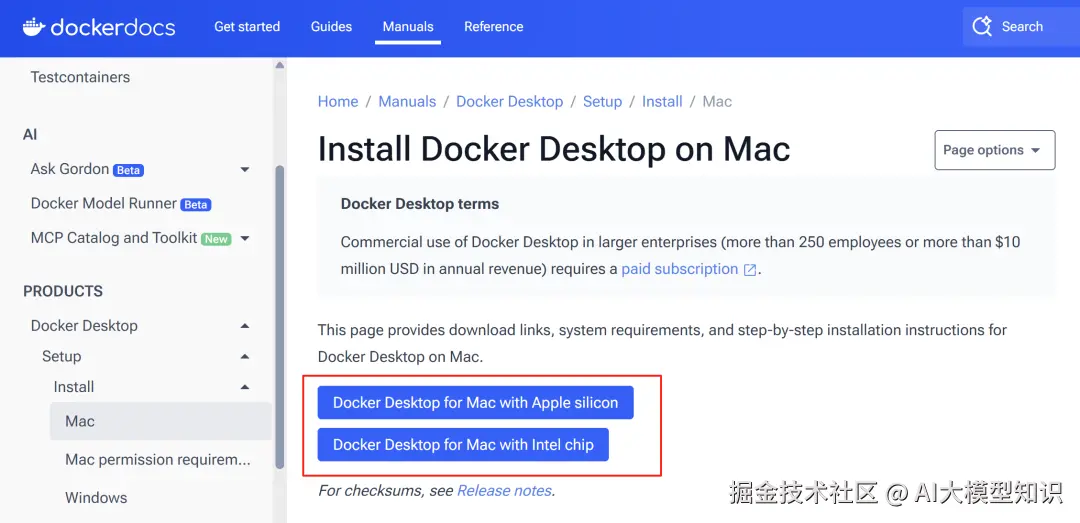
Task: Open Ask Gordon in the sidebar
Action: coord(70,169)
